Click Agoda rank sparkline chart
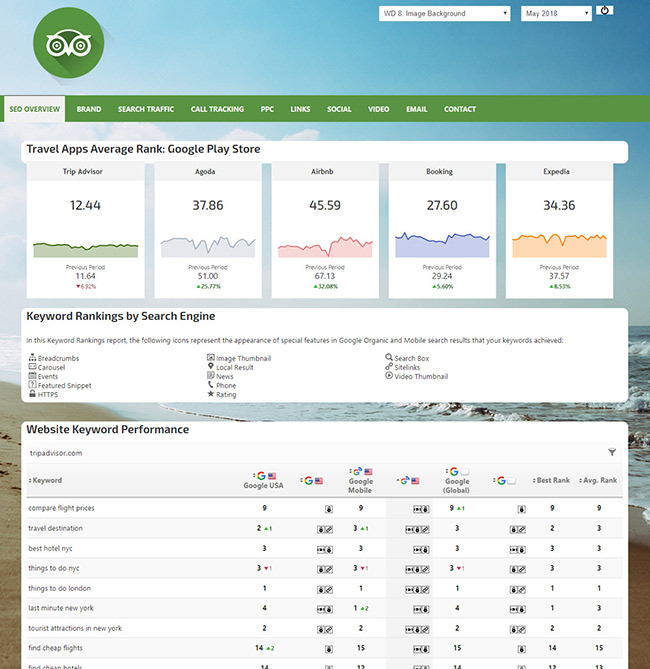 tap(208, 247)
